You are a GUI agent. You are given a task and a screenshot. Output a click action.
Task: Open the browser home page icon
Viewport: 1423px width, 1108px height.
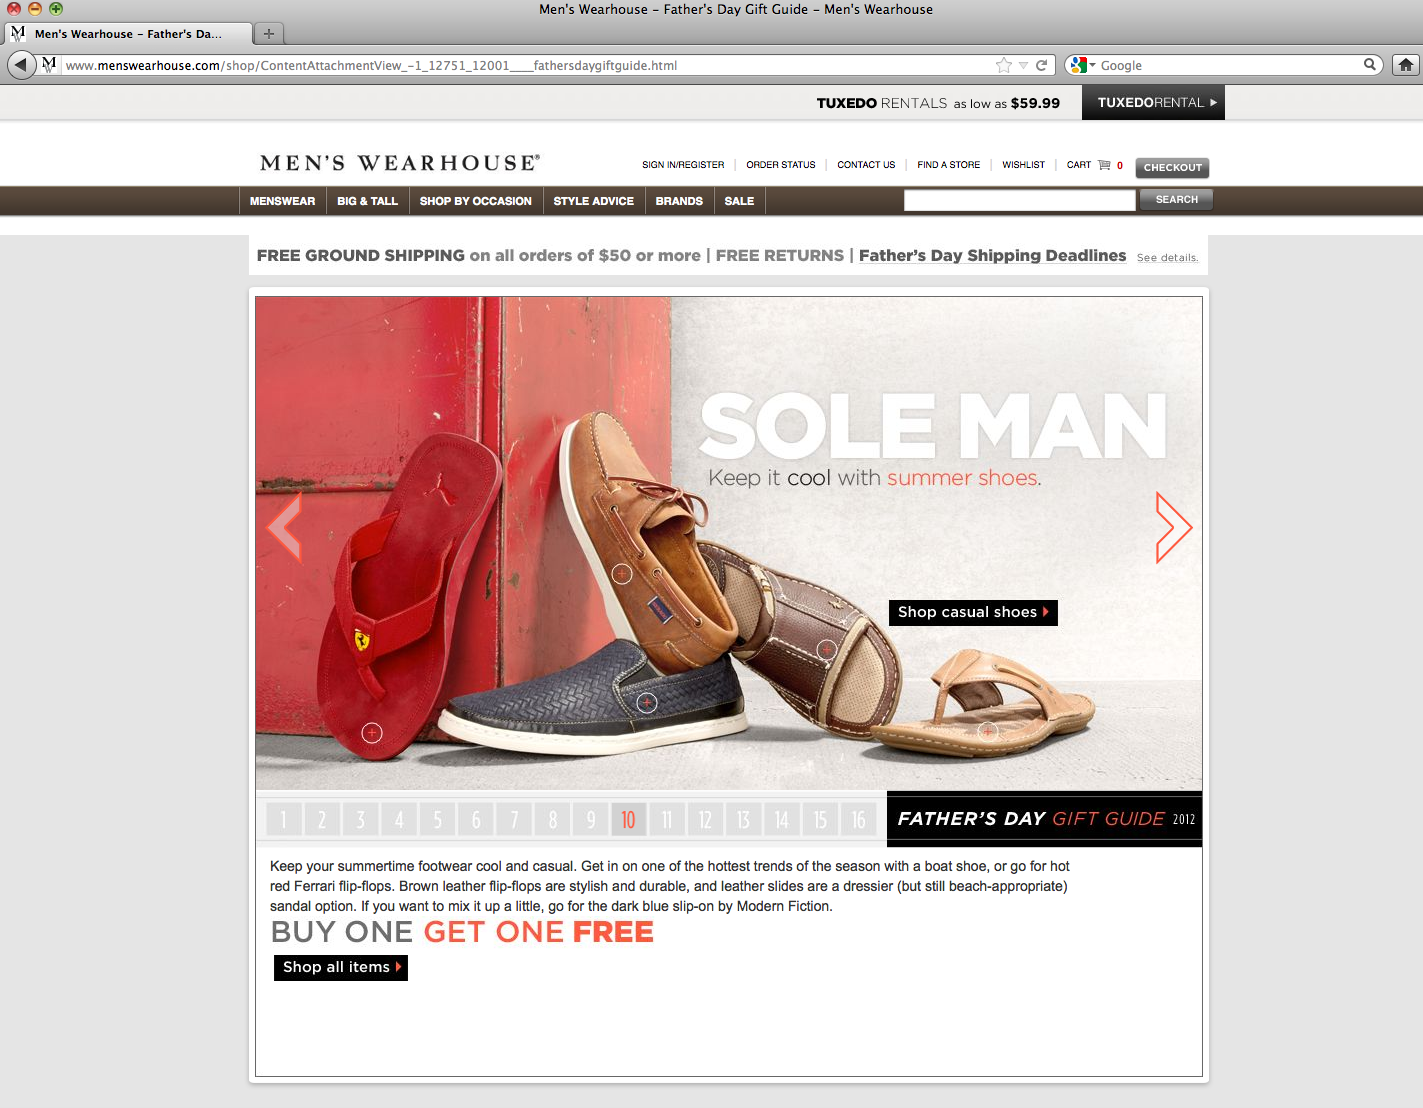pyautogui.click(x=1406, y=65)
